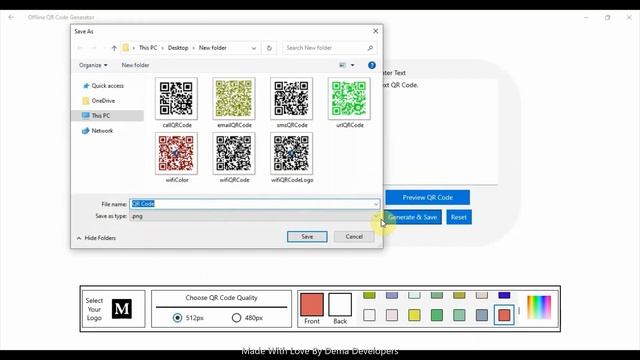Open the rainbow spectrum color picker
640x360 pixels.
(539, 307)
